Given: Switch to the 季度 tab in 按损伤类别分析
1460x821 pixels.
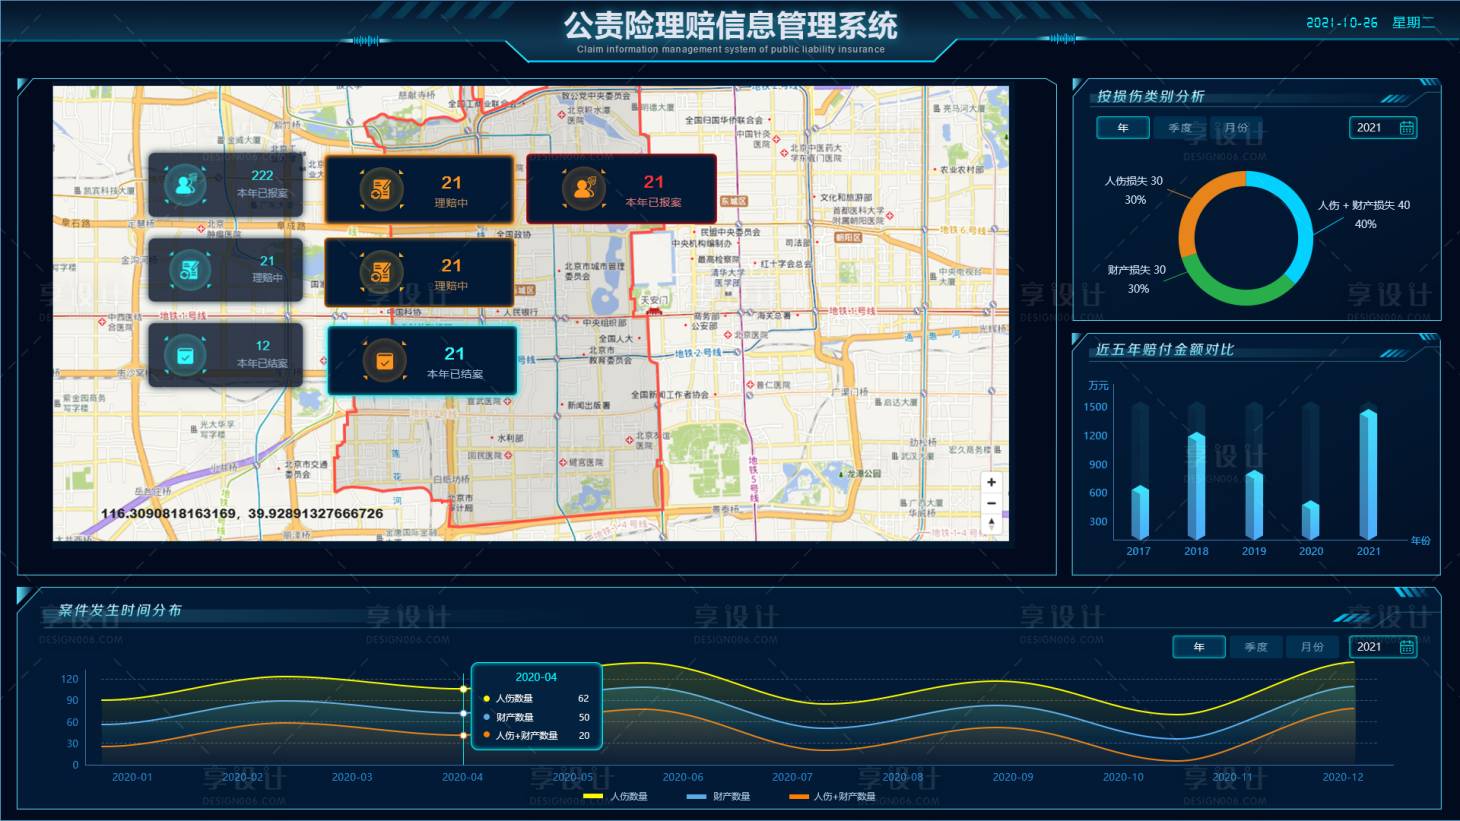Looking at the screenshot, I should click(1180, 128).
